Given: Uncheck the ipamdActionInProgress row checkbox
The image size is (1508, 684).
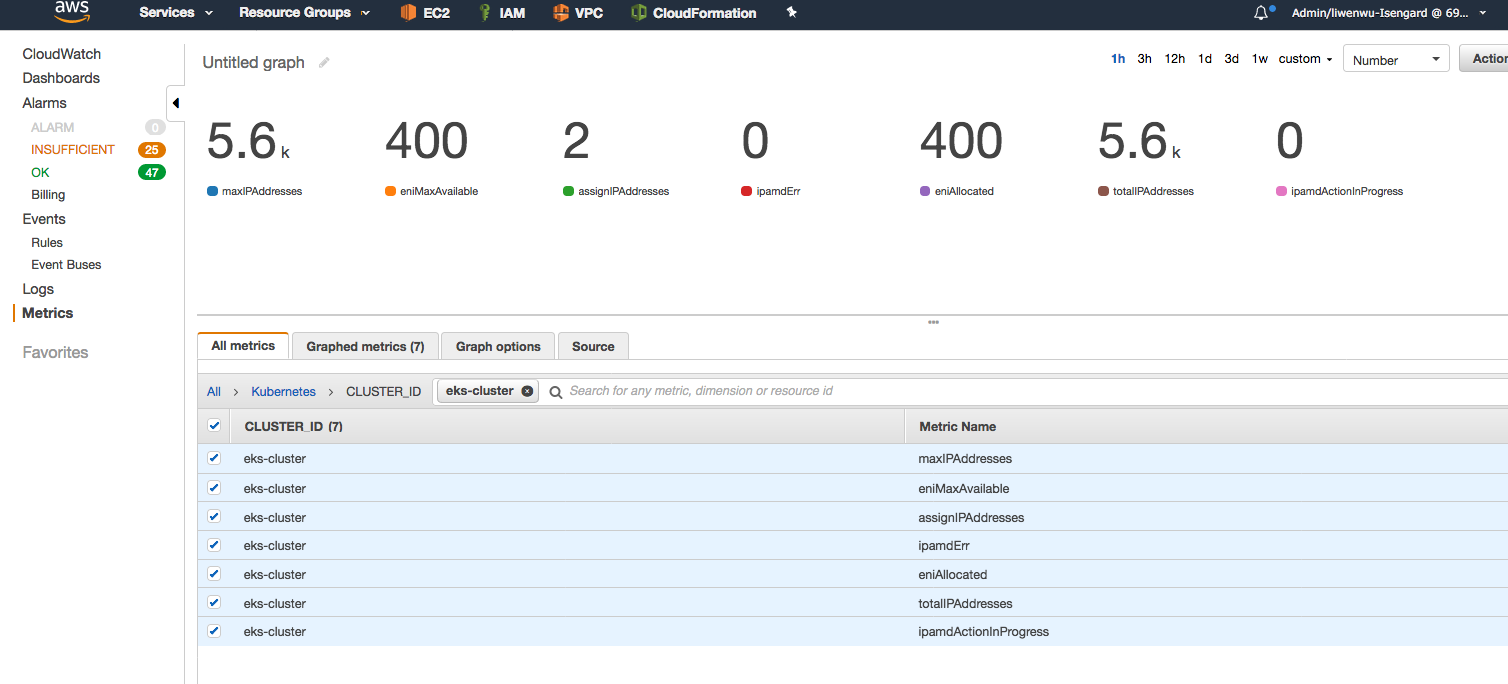Looking at the screenshot, I should [x=214, y=631].
